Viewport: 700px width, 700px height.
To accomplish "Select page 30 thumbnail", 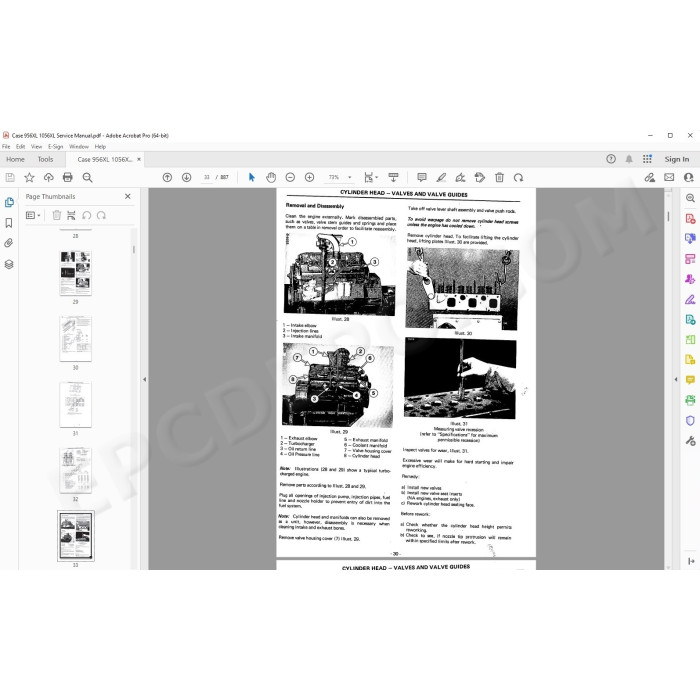I will [75, 338].
